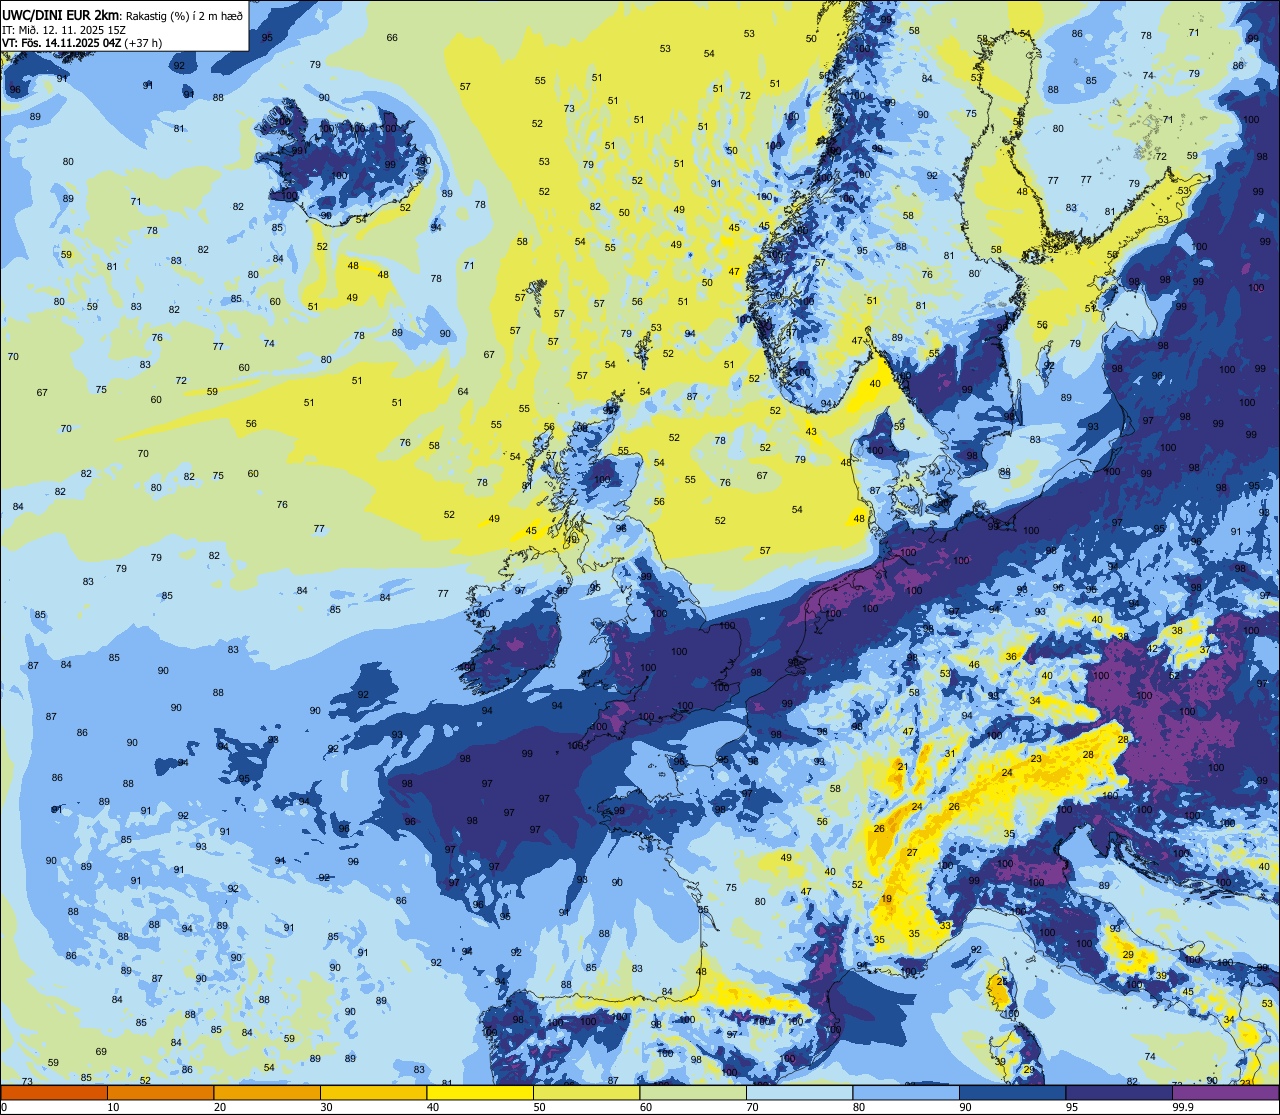1280x1115 pixels.
Task: Click the legend label 10
Action: (x=113, y=1107)
